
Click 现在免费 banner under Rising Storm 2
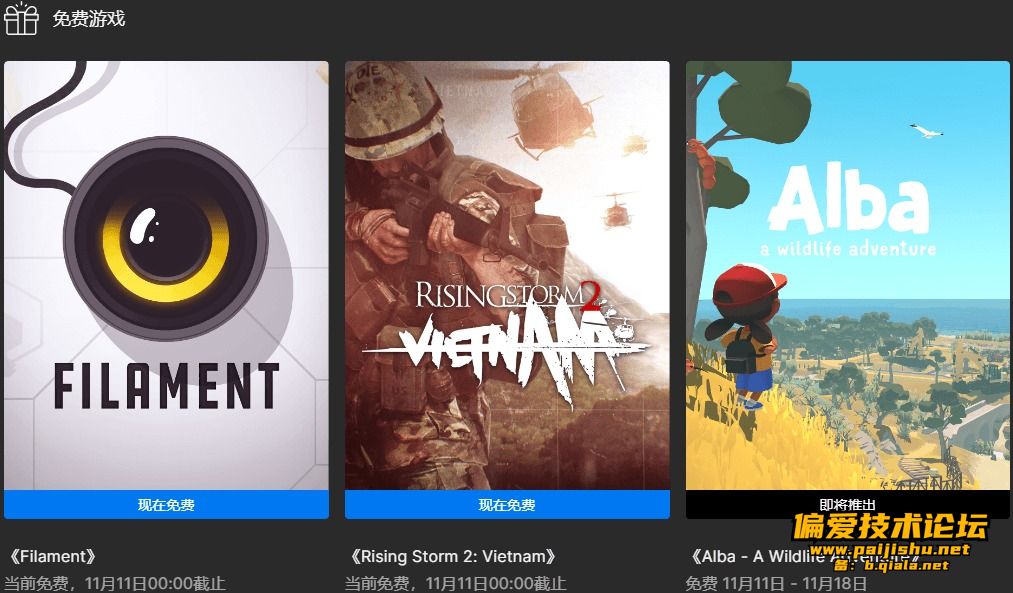pos(507,505)
